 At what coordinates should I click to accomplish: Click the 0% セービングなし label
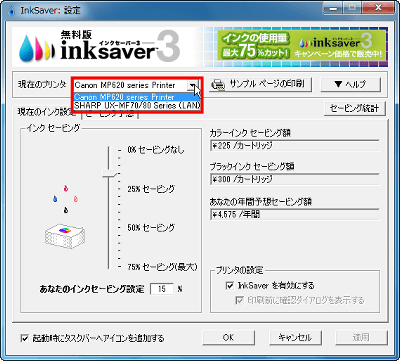[156, 150]
